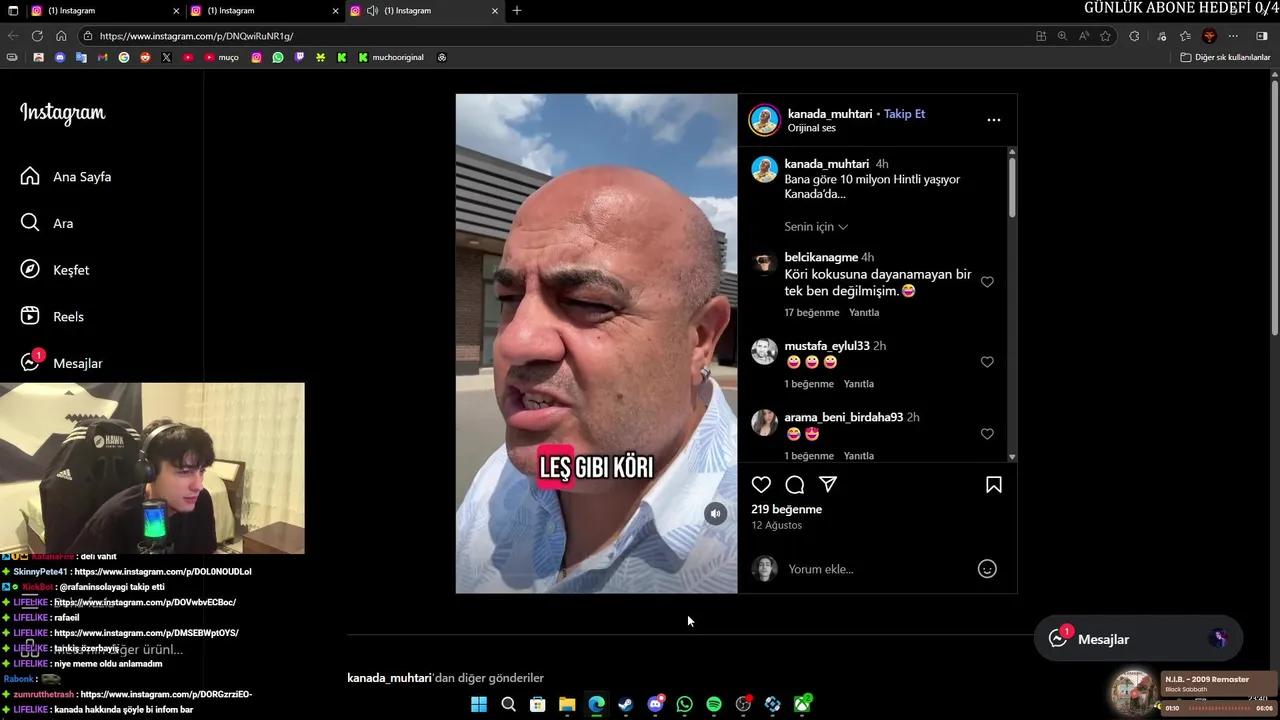Viewport: 1280px width, 720px height.
Task: Like arama_beni_birdaha93's comment
Action: tap(987, 434)
